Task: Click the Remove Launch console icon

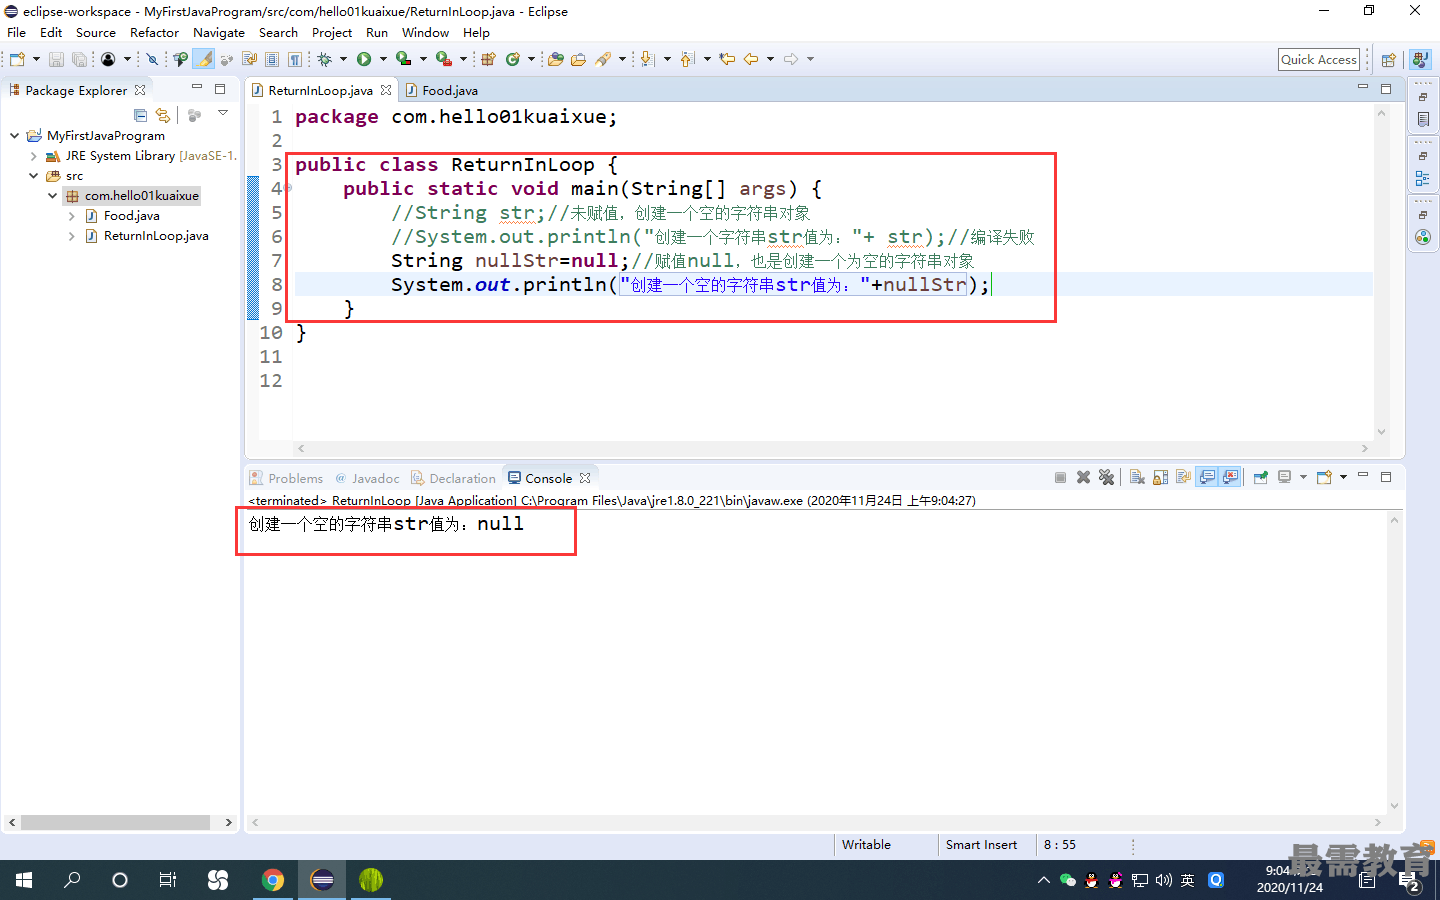Action: (1083, 477)
